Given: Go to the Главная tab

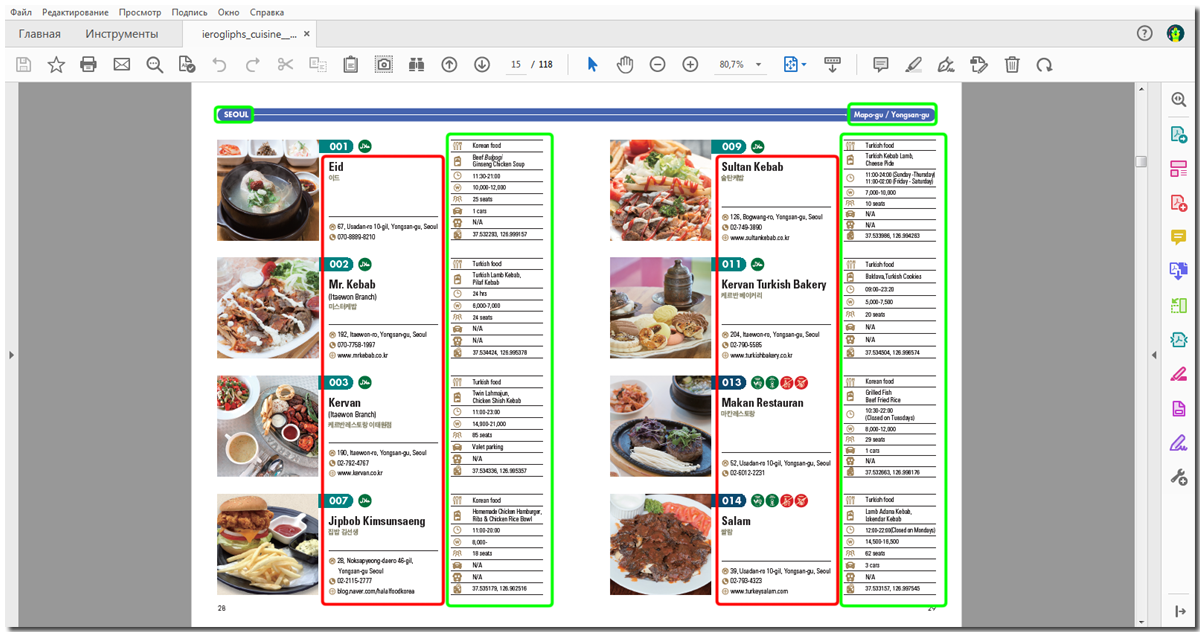Looking at the screenshot, I should tap(39, 35).
